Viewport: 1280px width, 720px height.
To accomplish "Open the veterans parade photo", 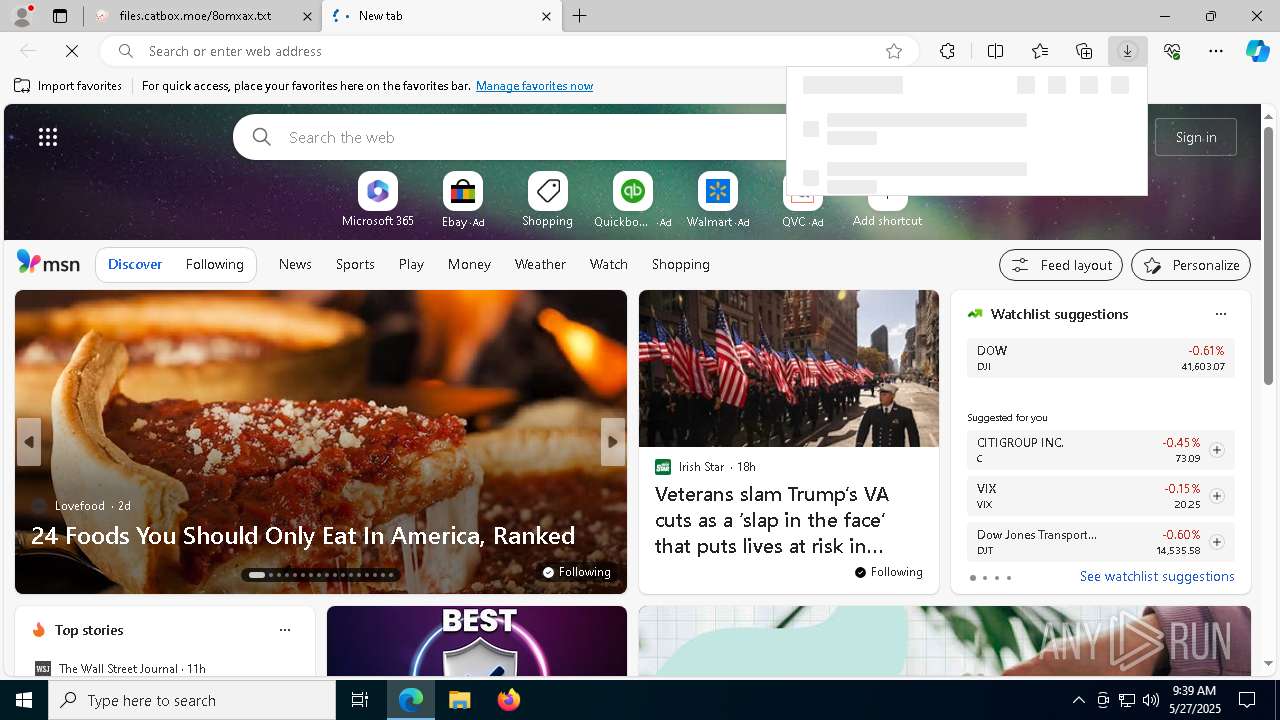I will coord(789,368).
